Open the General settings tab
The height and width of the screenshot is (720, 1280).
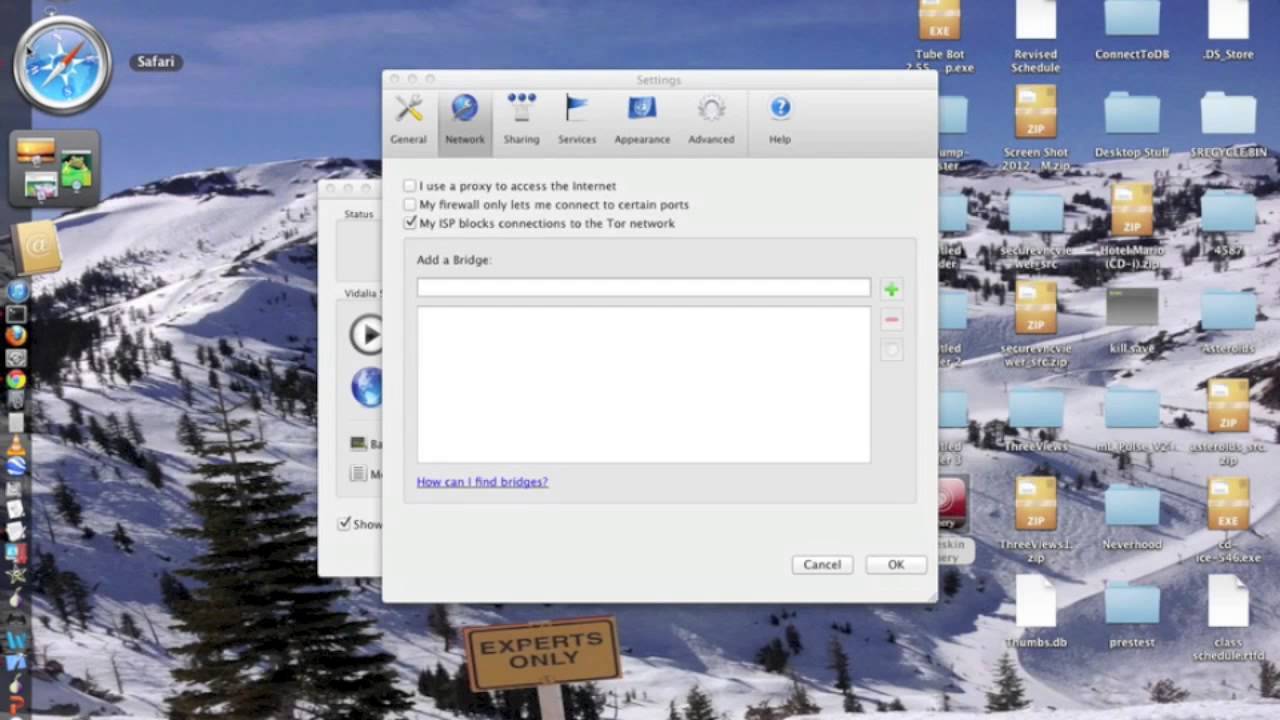408,119
